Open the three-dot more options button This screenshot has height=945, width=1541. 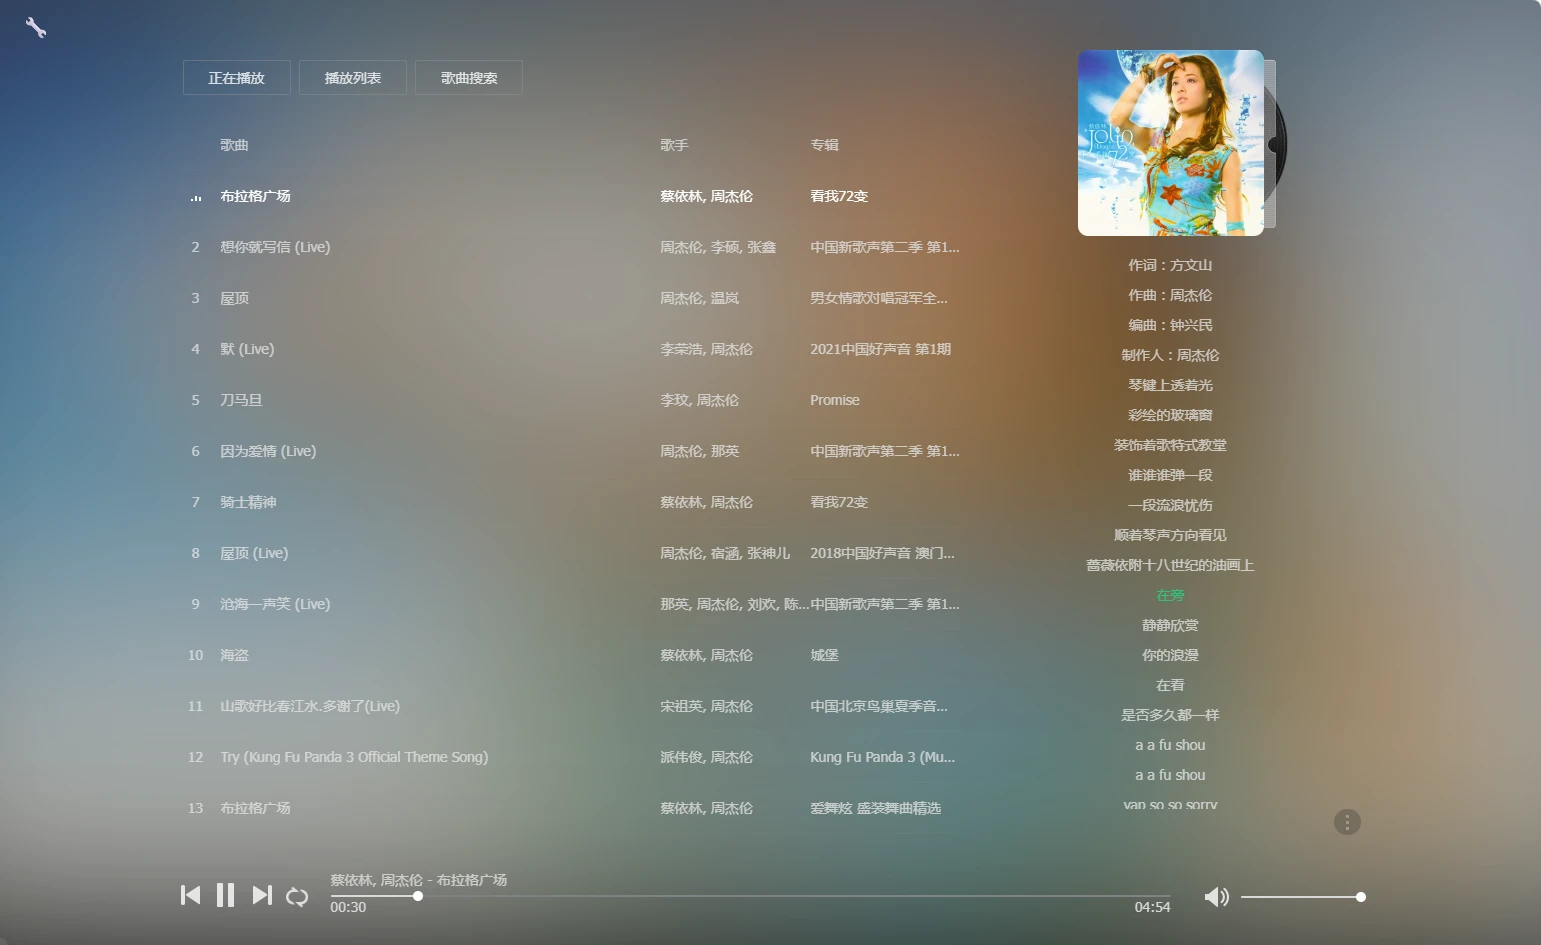1347,822
